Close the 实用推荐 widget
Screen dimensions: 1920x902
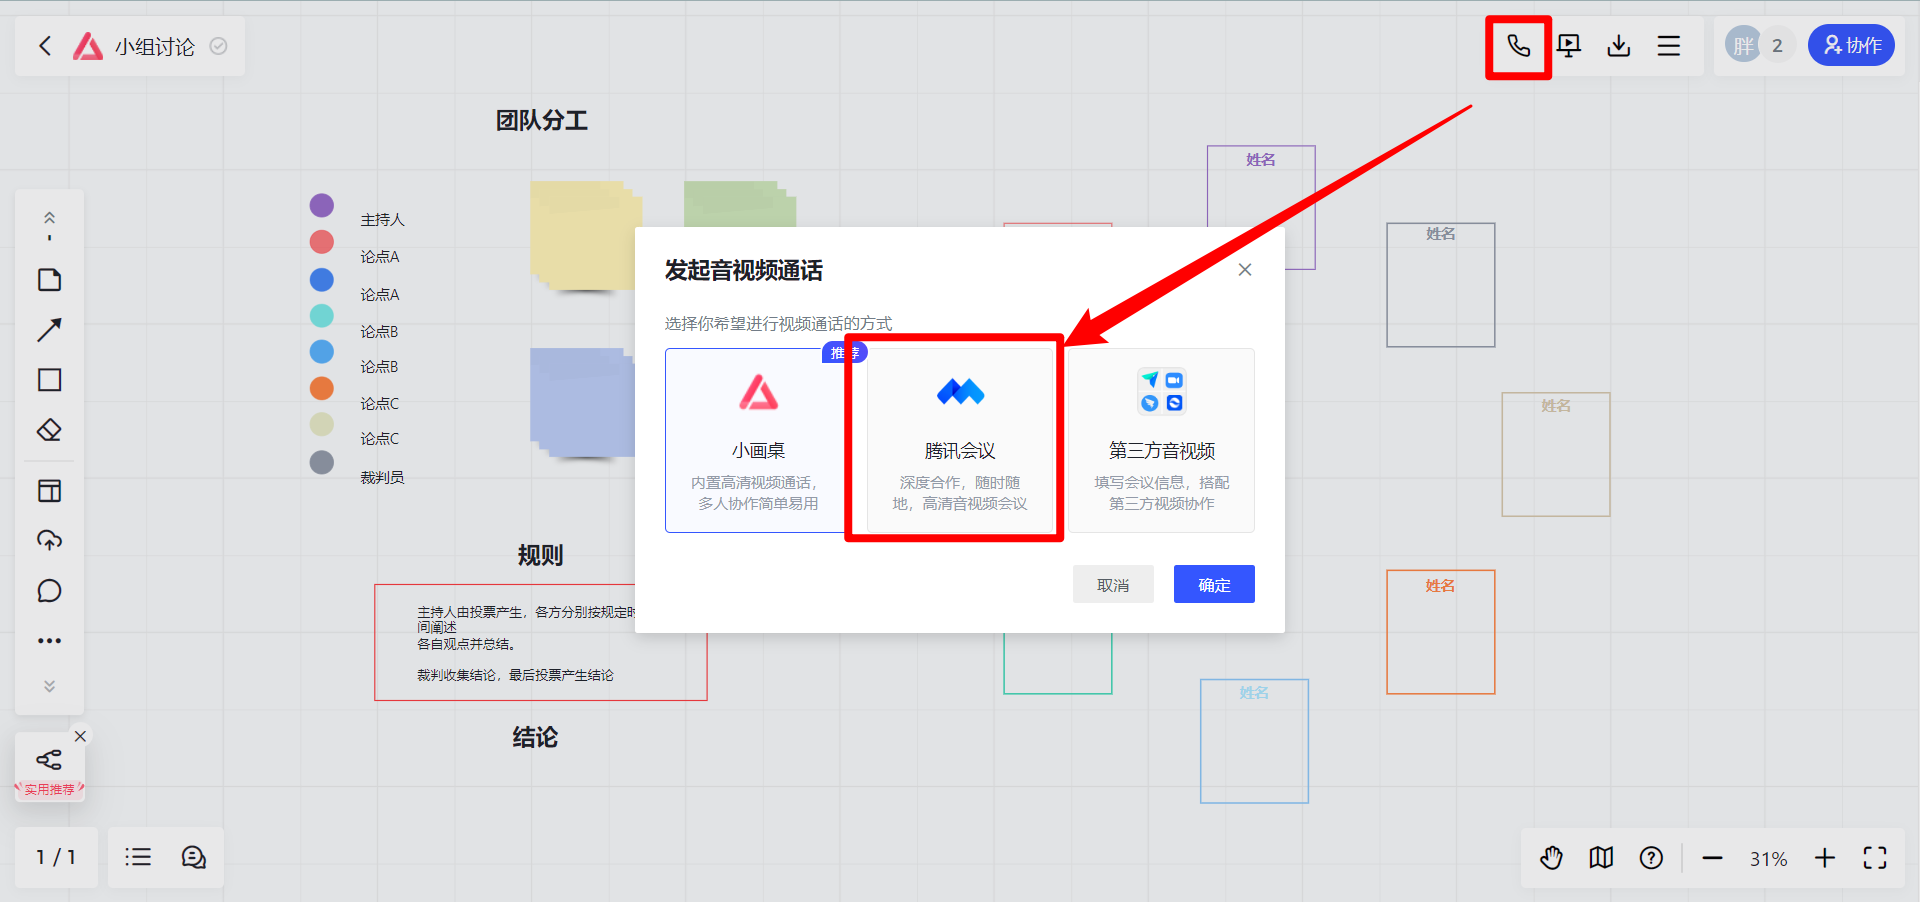click(x=80, y=736)
